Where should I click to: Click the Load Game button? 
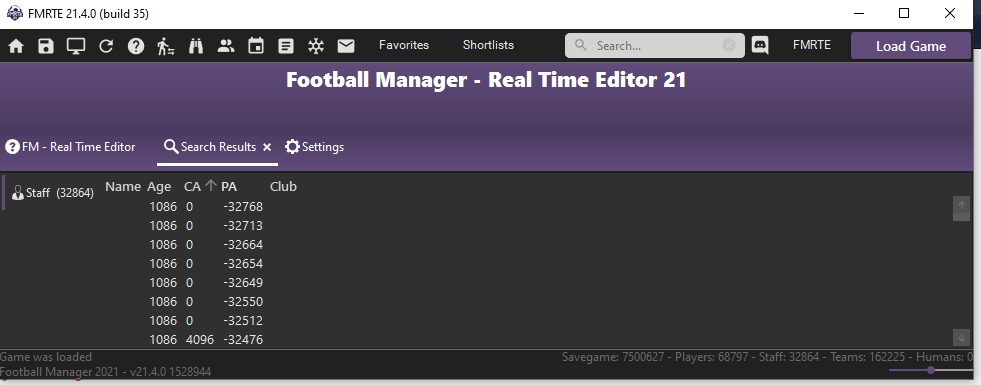(911, 46)
